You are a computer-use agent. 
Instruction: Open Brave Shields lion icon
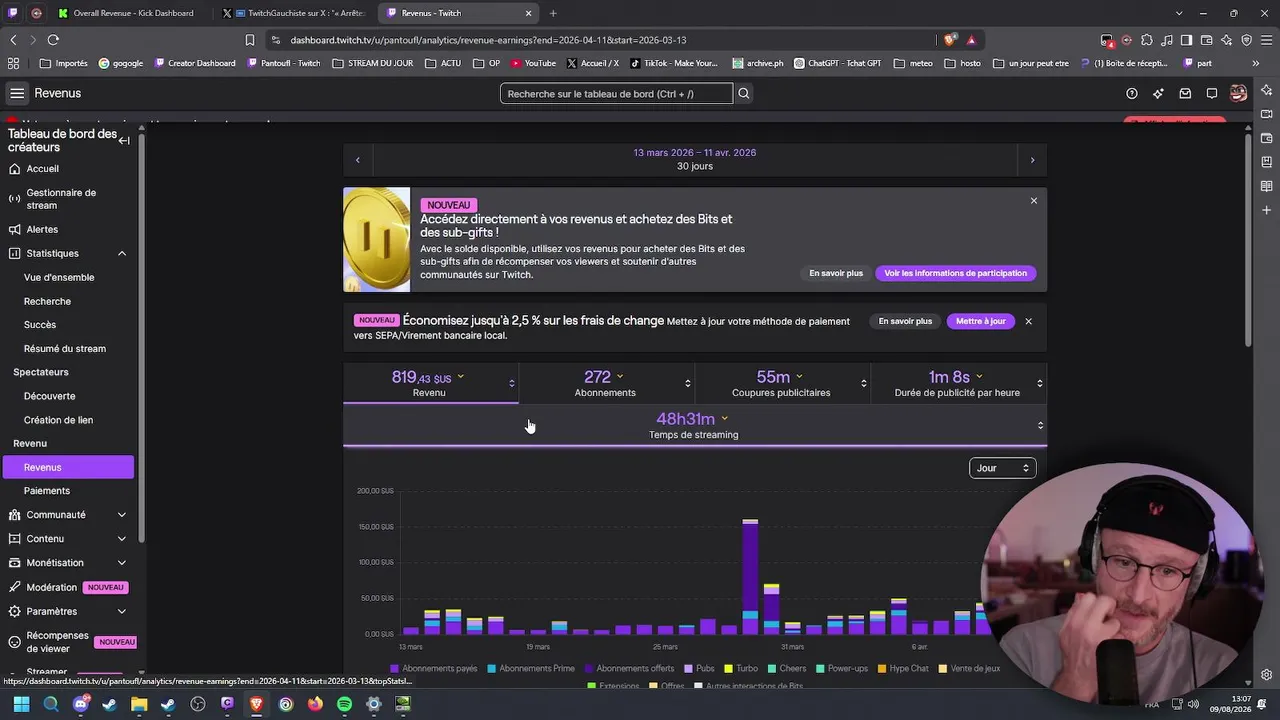tap(949, 40)
